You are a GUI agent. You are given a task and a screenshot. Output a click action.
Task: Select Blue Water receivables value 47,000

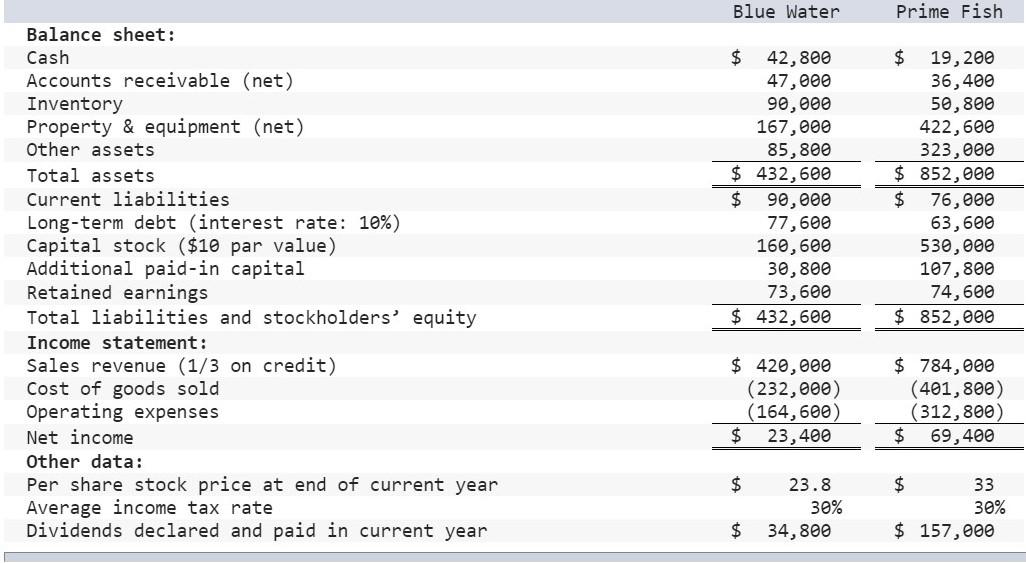pos(799,81)
